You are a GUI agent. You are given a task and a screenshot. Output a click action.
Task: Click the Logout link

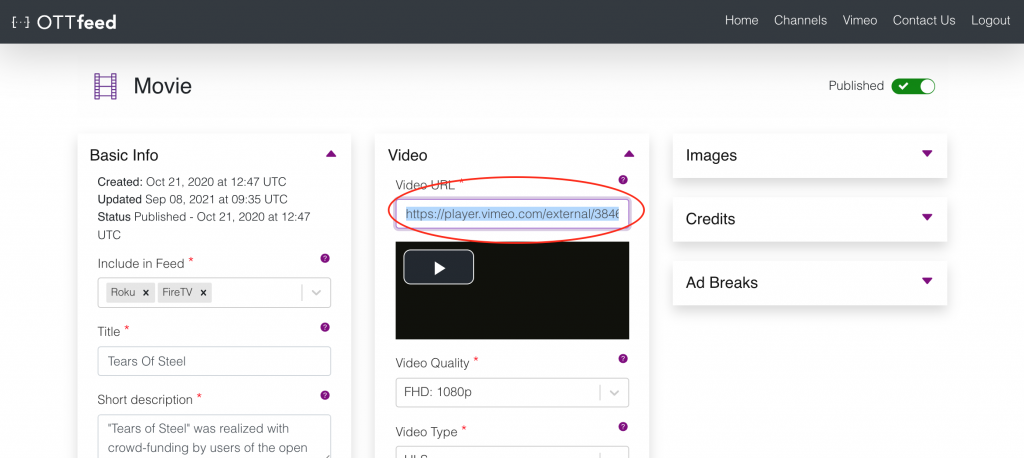coord(990,20)
